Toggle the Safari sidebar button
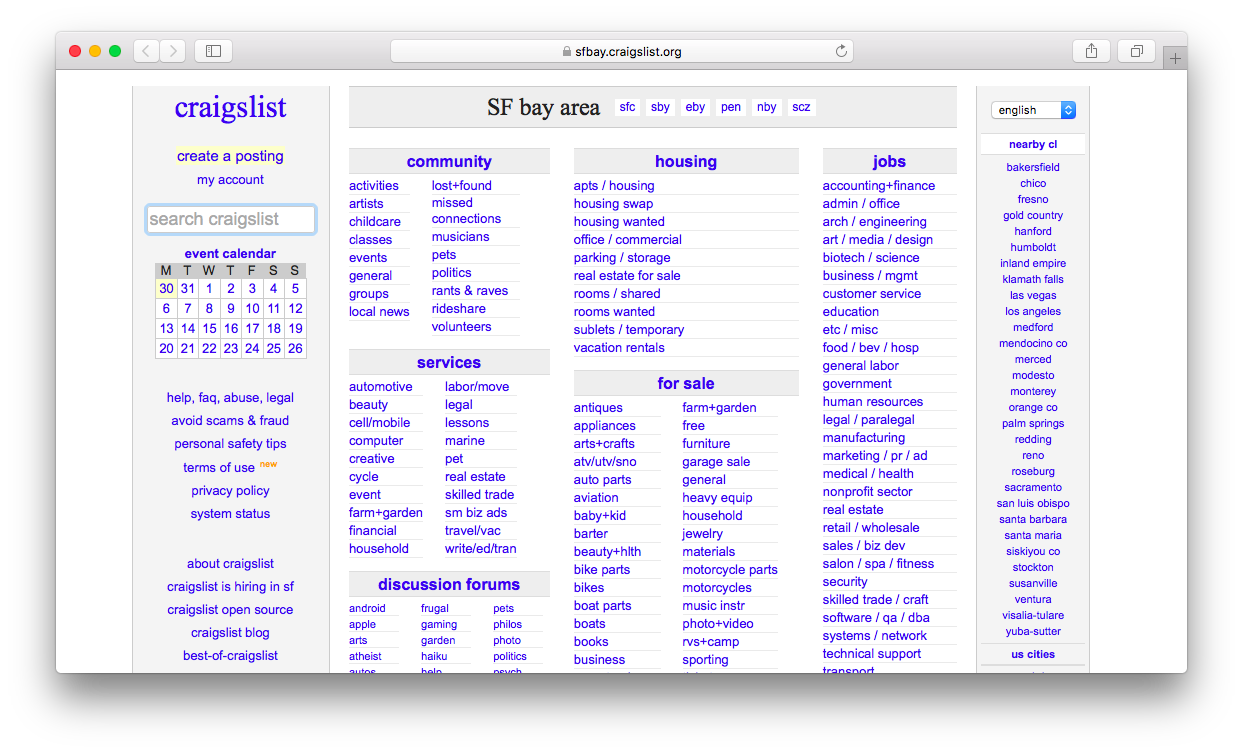The image size is (1243, 753). click(213, 51)
